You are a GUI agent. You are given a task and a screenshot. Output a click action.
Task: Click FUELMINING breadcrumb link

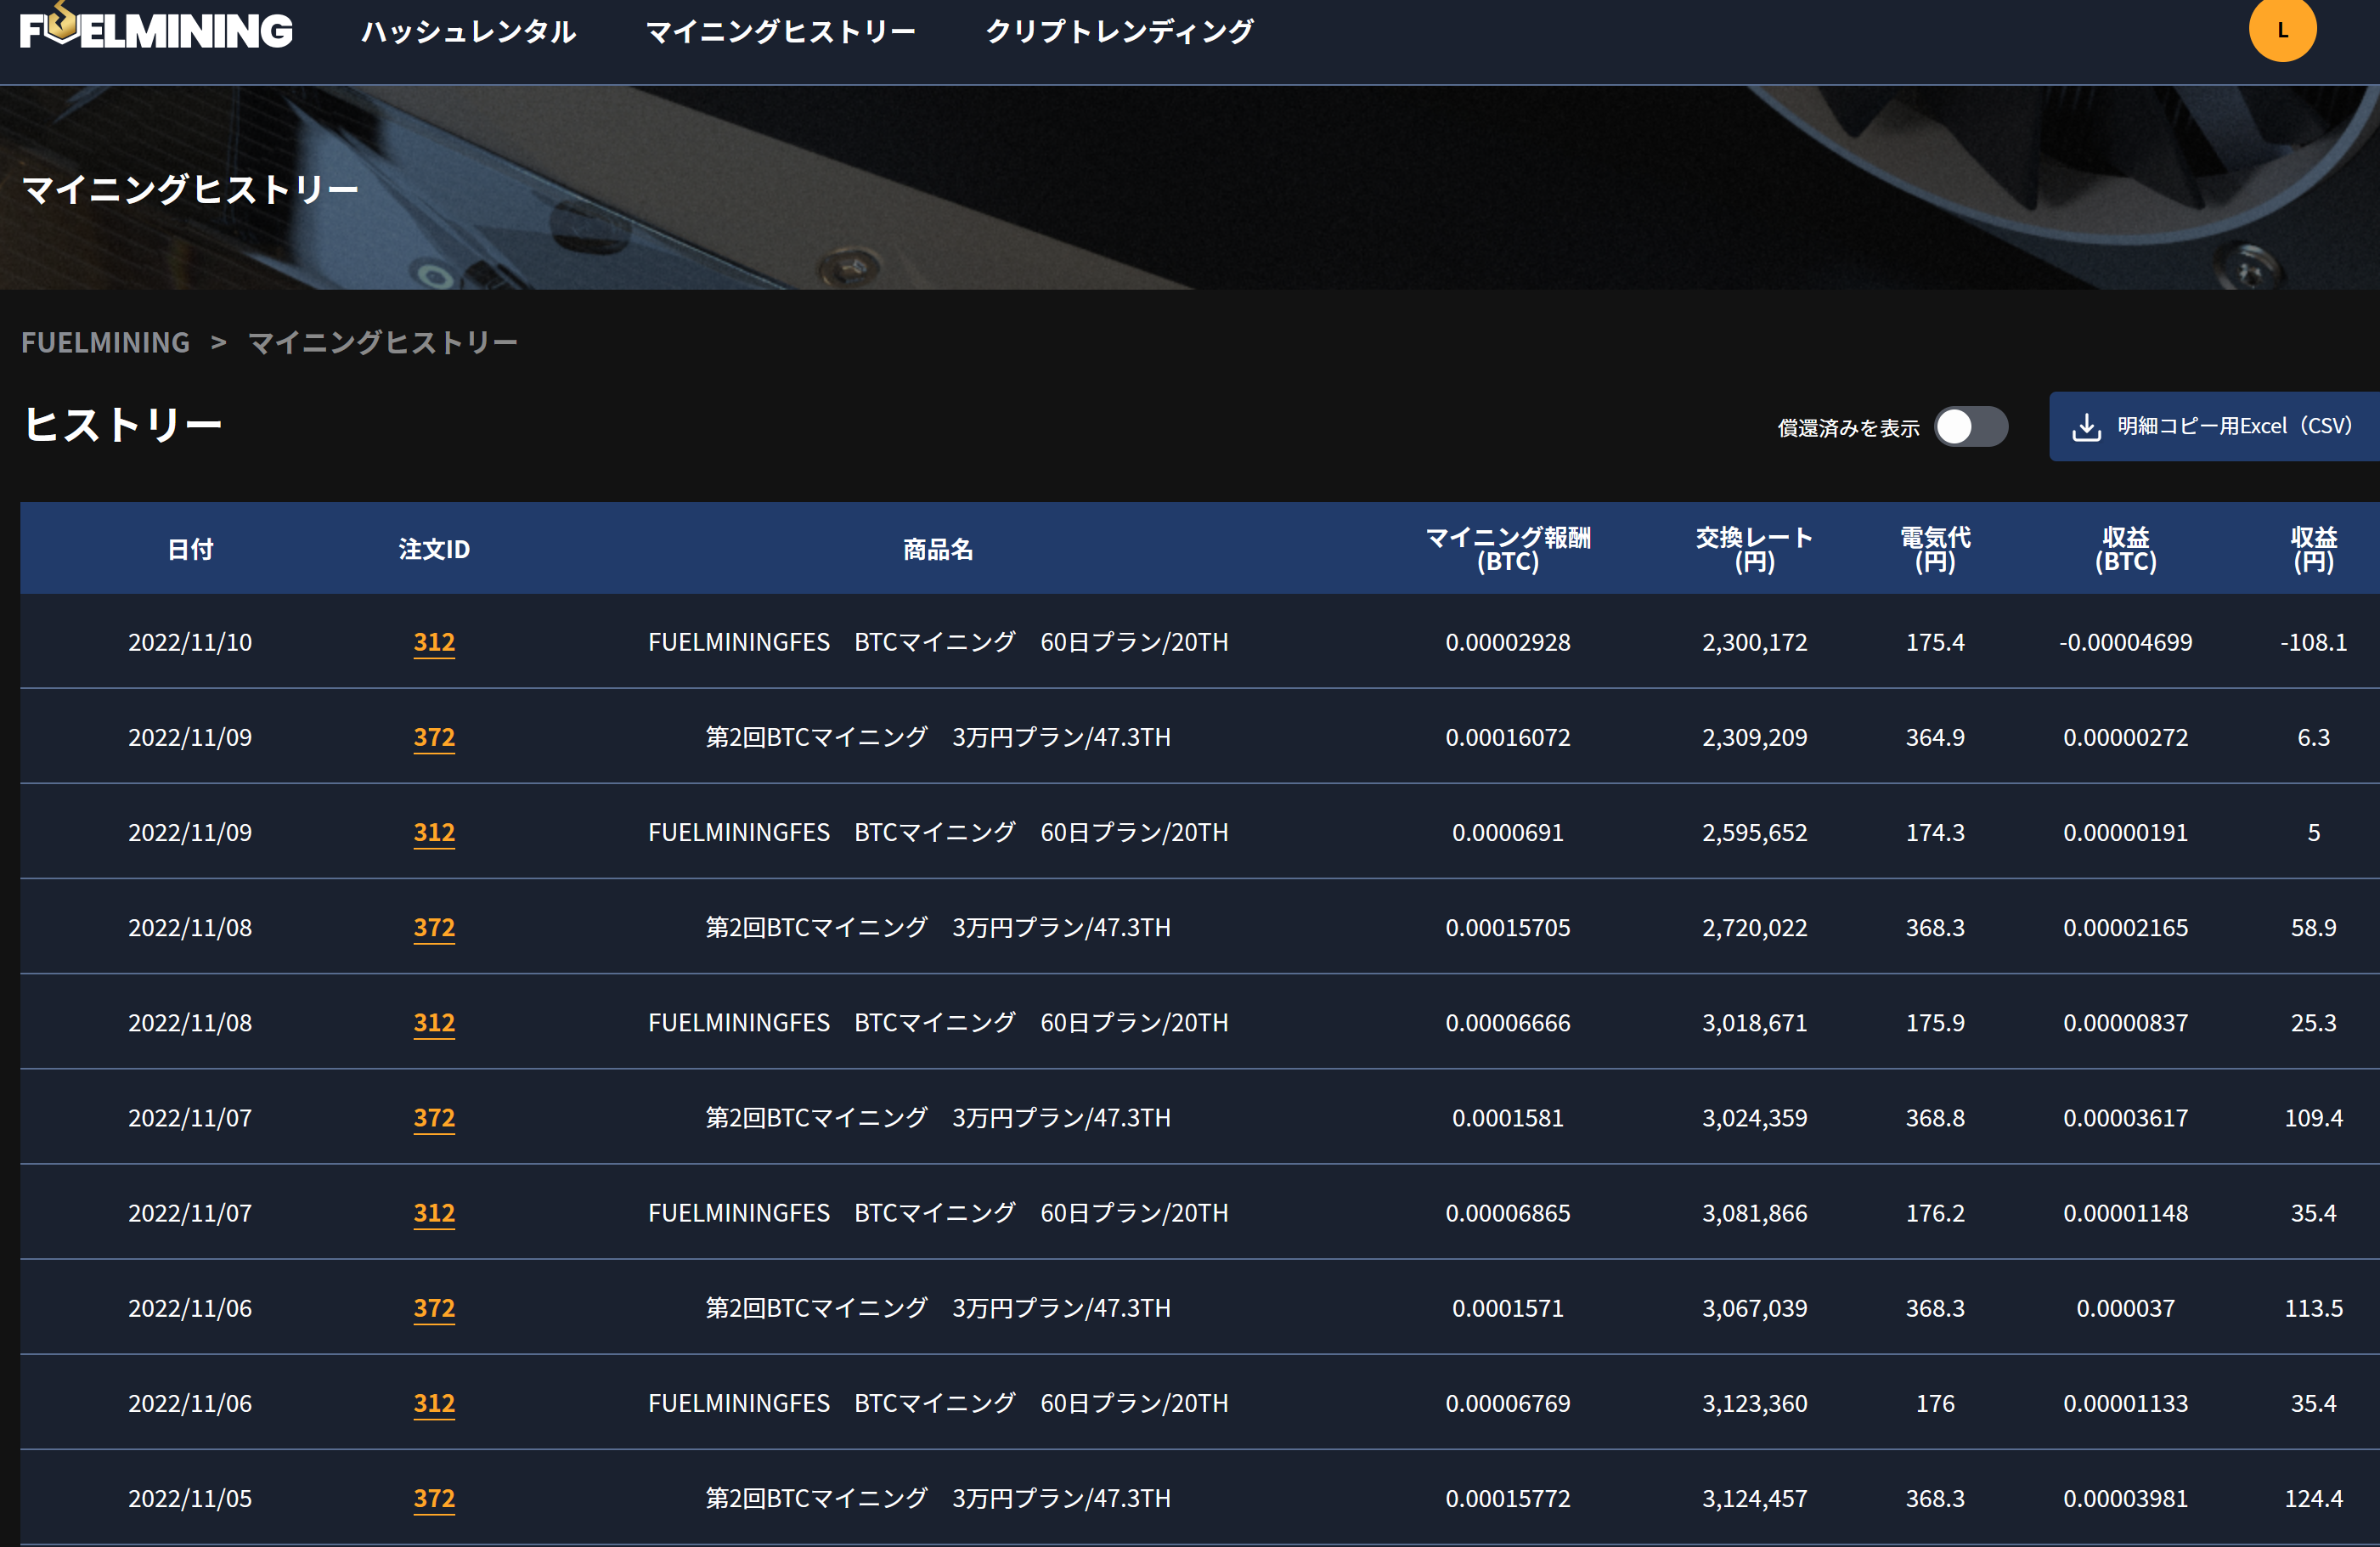[105, 343]
